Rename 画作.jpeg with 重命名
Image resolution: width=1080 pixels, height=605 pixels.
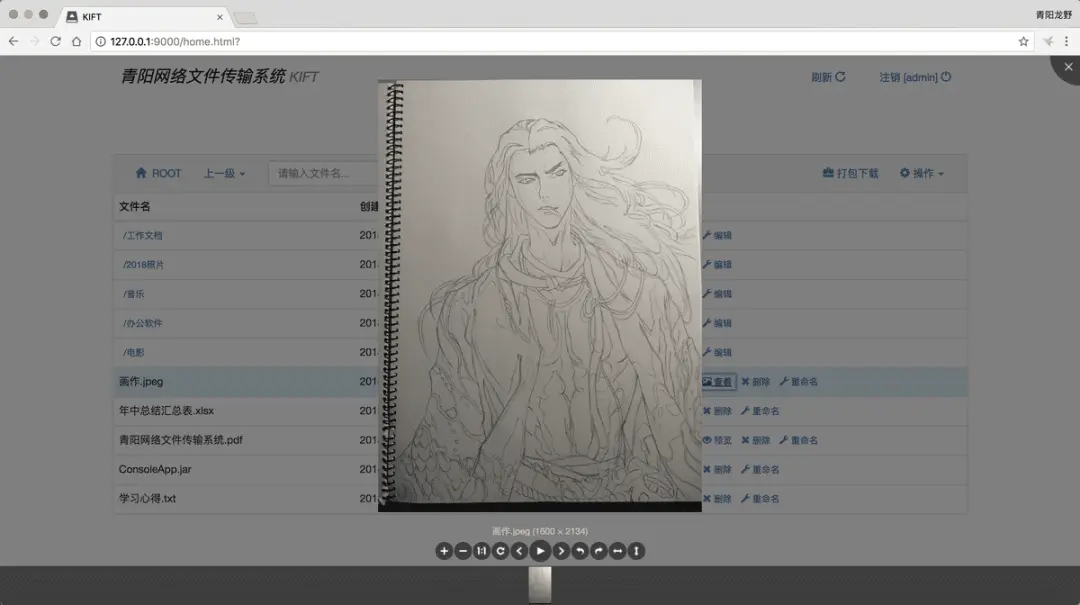coord(799,382)
